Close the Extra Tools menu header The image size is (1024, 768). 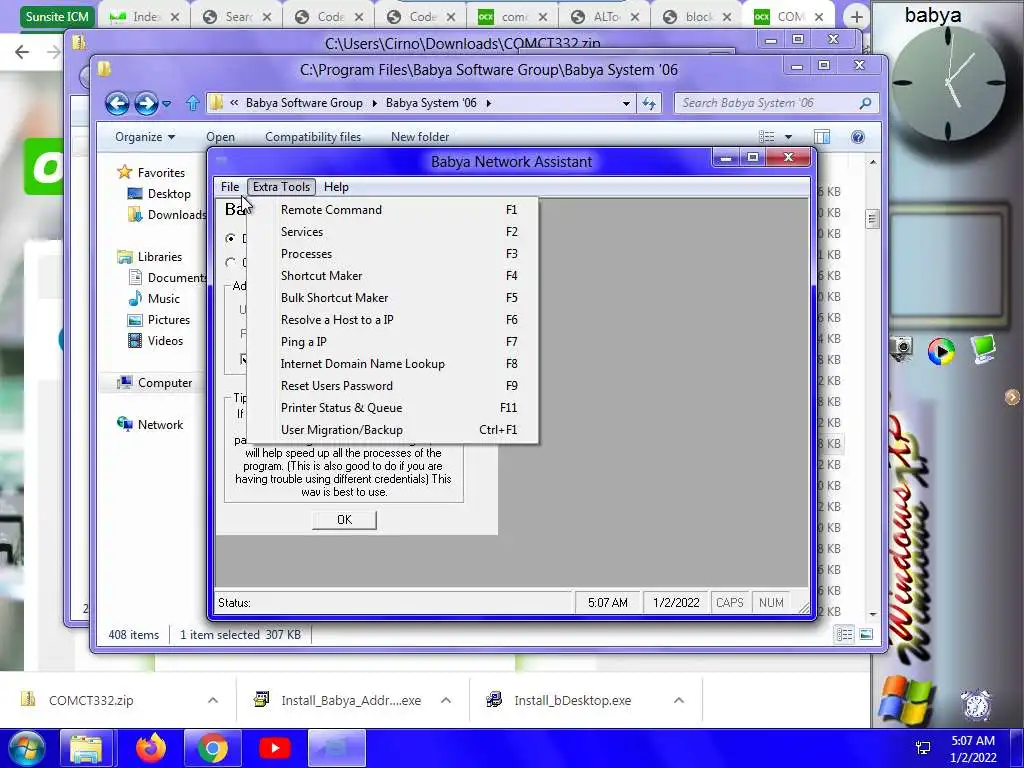coord(281,187)
